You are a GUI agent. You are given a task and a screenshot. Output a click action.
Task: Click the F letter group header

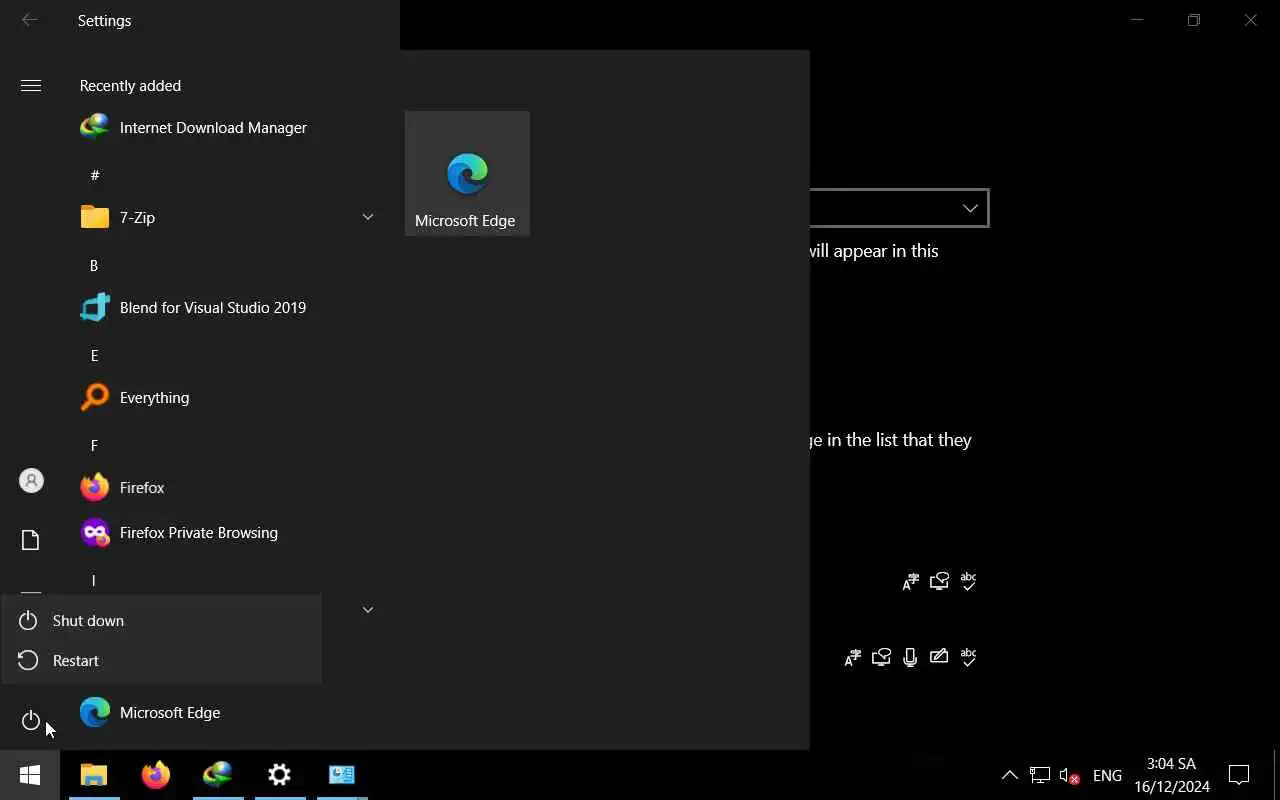click(94, 445)
